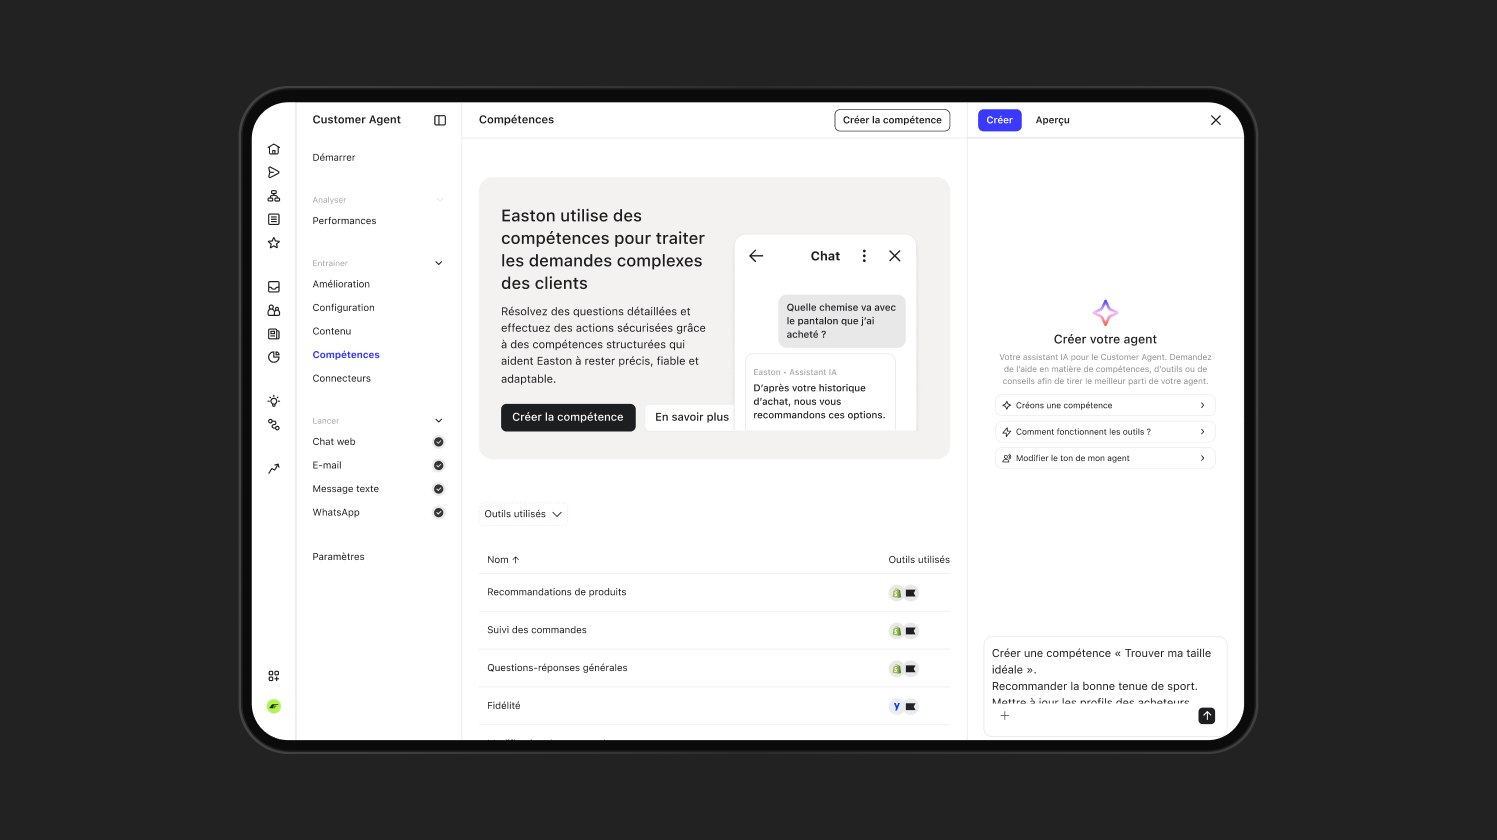The height and width of the screenshot is (840, 1497).
Task: Sort by the Nom column header
Action: 503,560
